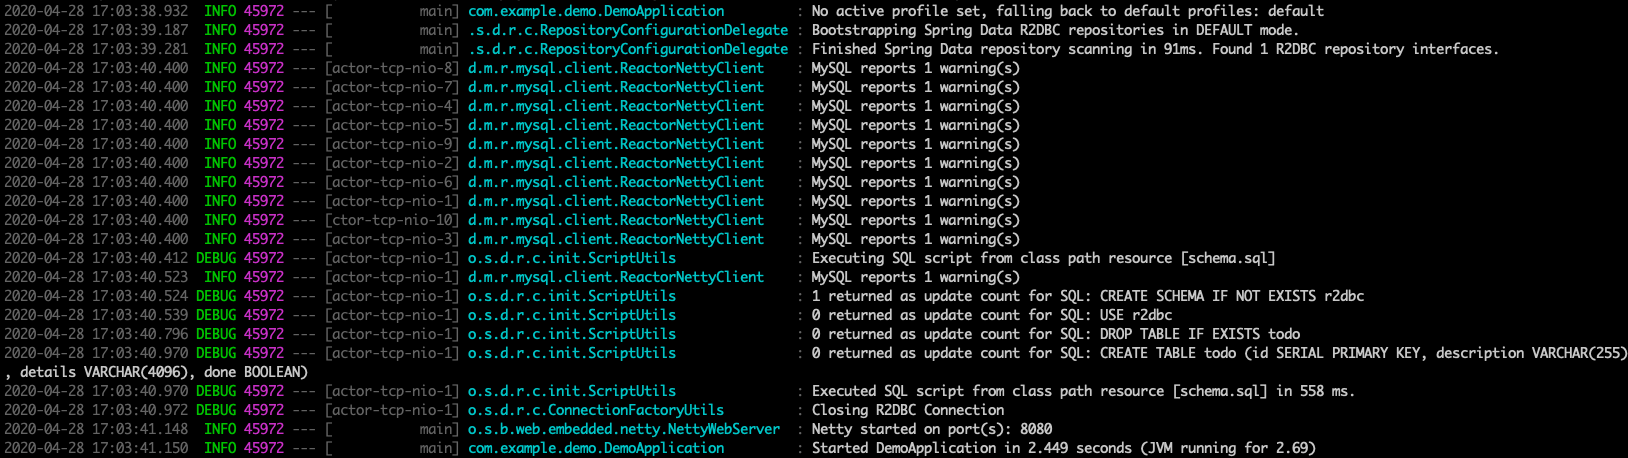
Task: Click the 2020-04-28 17:03:38.932 timestamp
Action: pyautogui.click(x=96, y=11)
